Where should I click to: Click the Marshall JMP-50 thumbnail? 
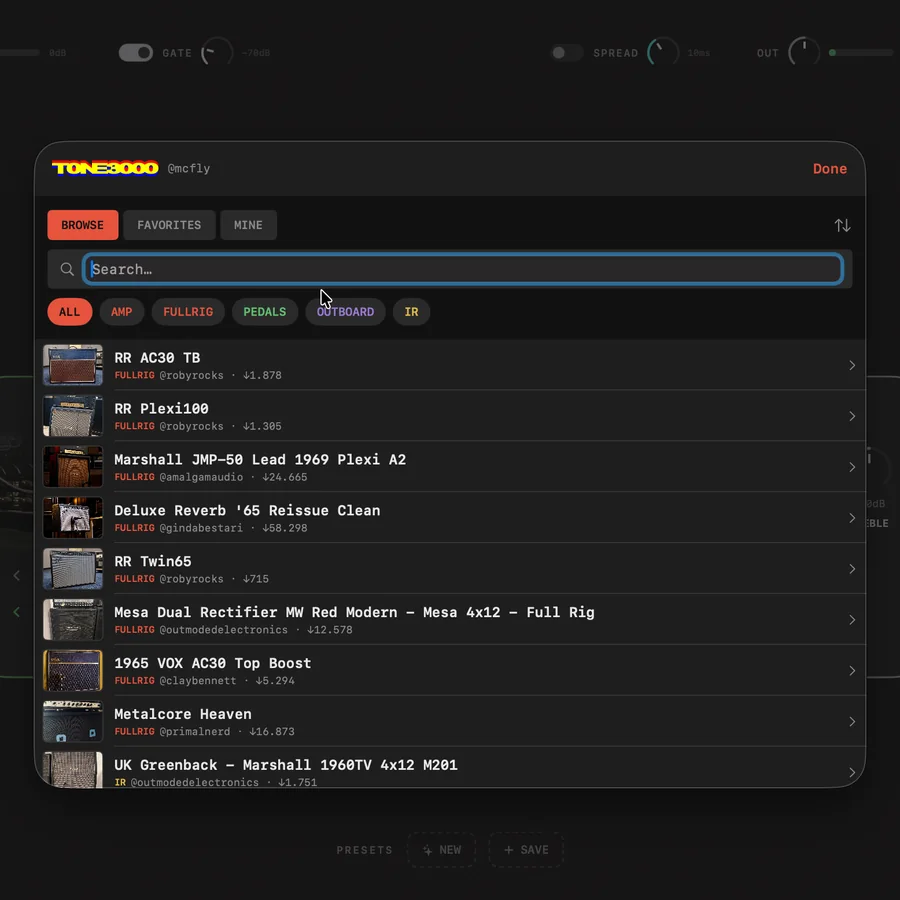(x=73, y=467)
